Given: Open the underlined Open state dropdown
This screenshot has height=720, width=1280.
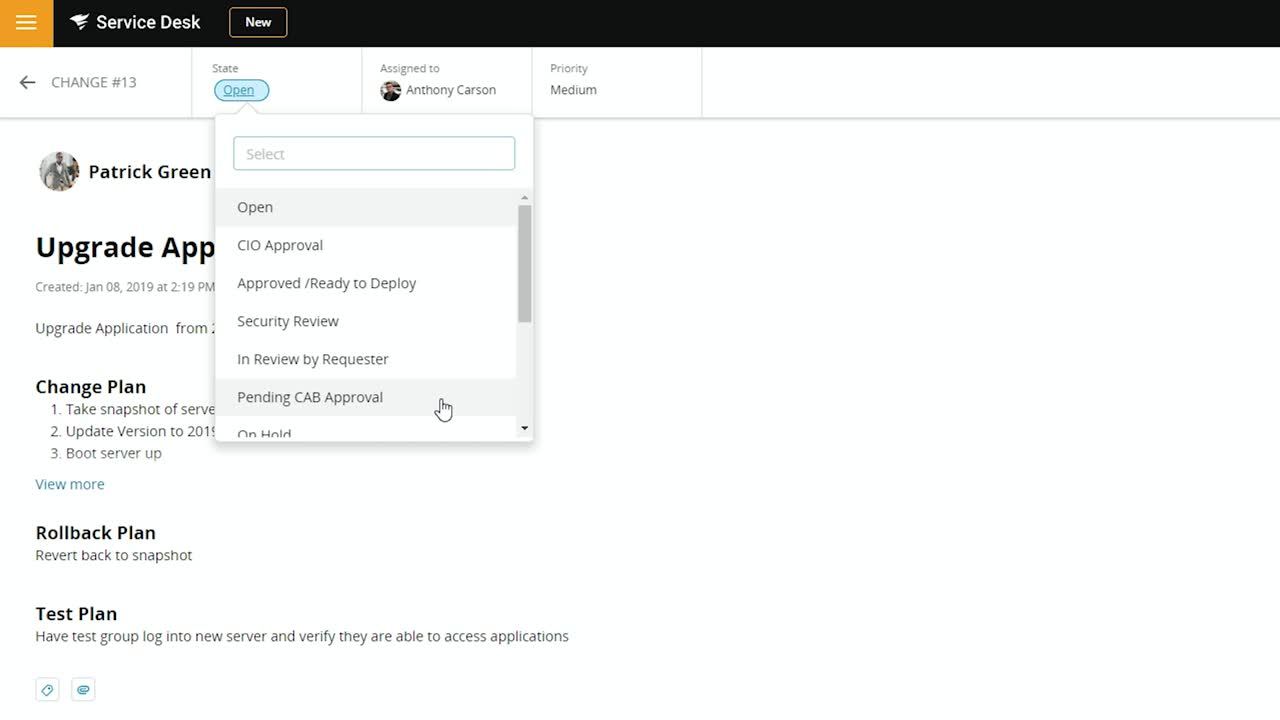Looking at the screenshot, I should pos(239,89).
